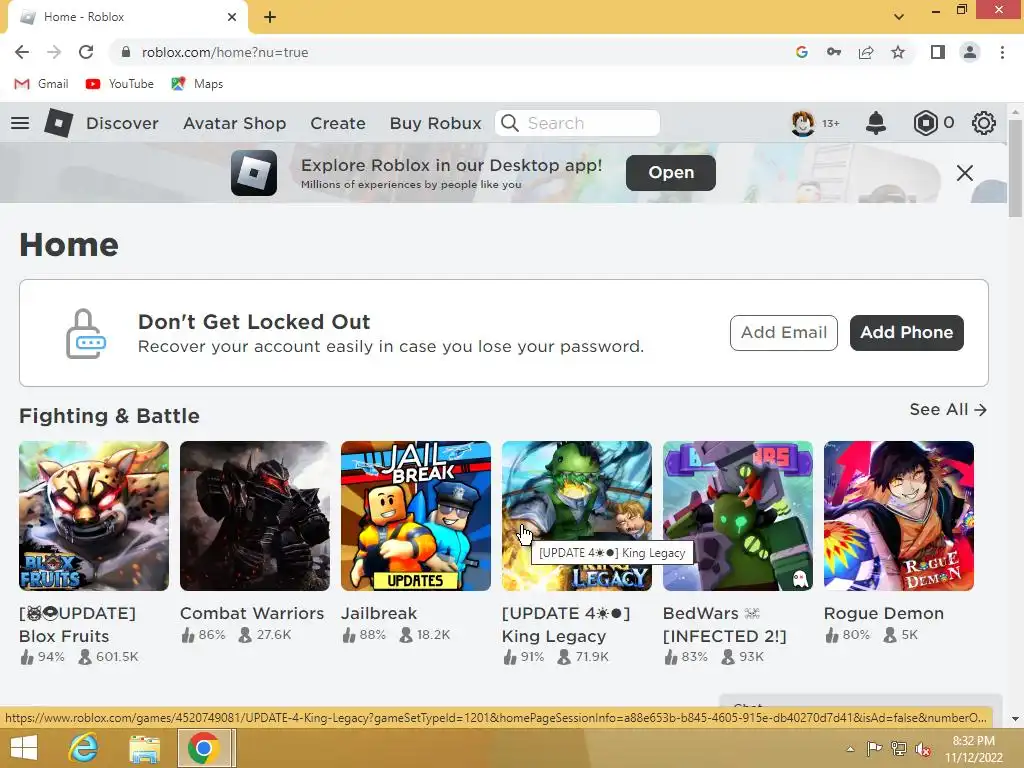Open the Combat Warriors thumbnail
The height and width of the screenshot is (768, 1024).
pos(255,516)
